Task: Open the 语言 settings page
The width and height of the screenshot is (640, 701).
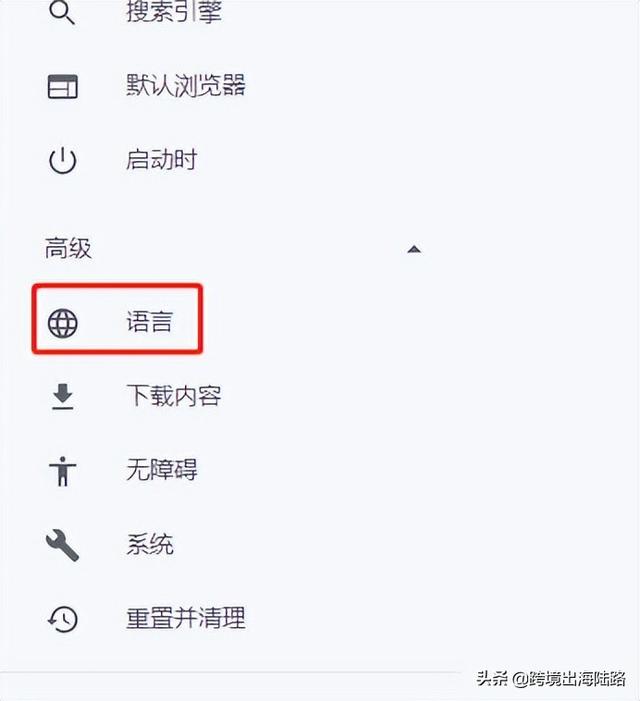Action: point(149,321)
